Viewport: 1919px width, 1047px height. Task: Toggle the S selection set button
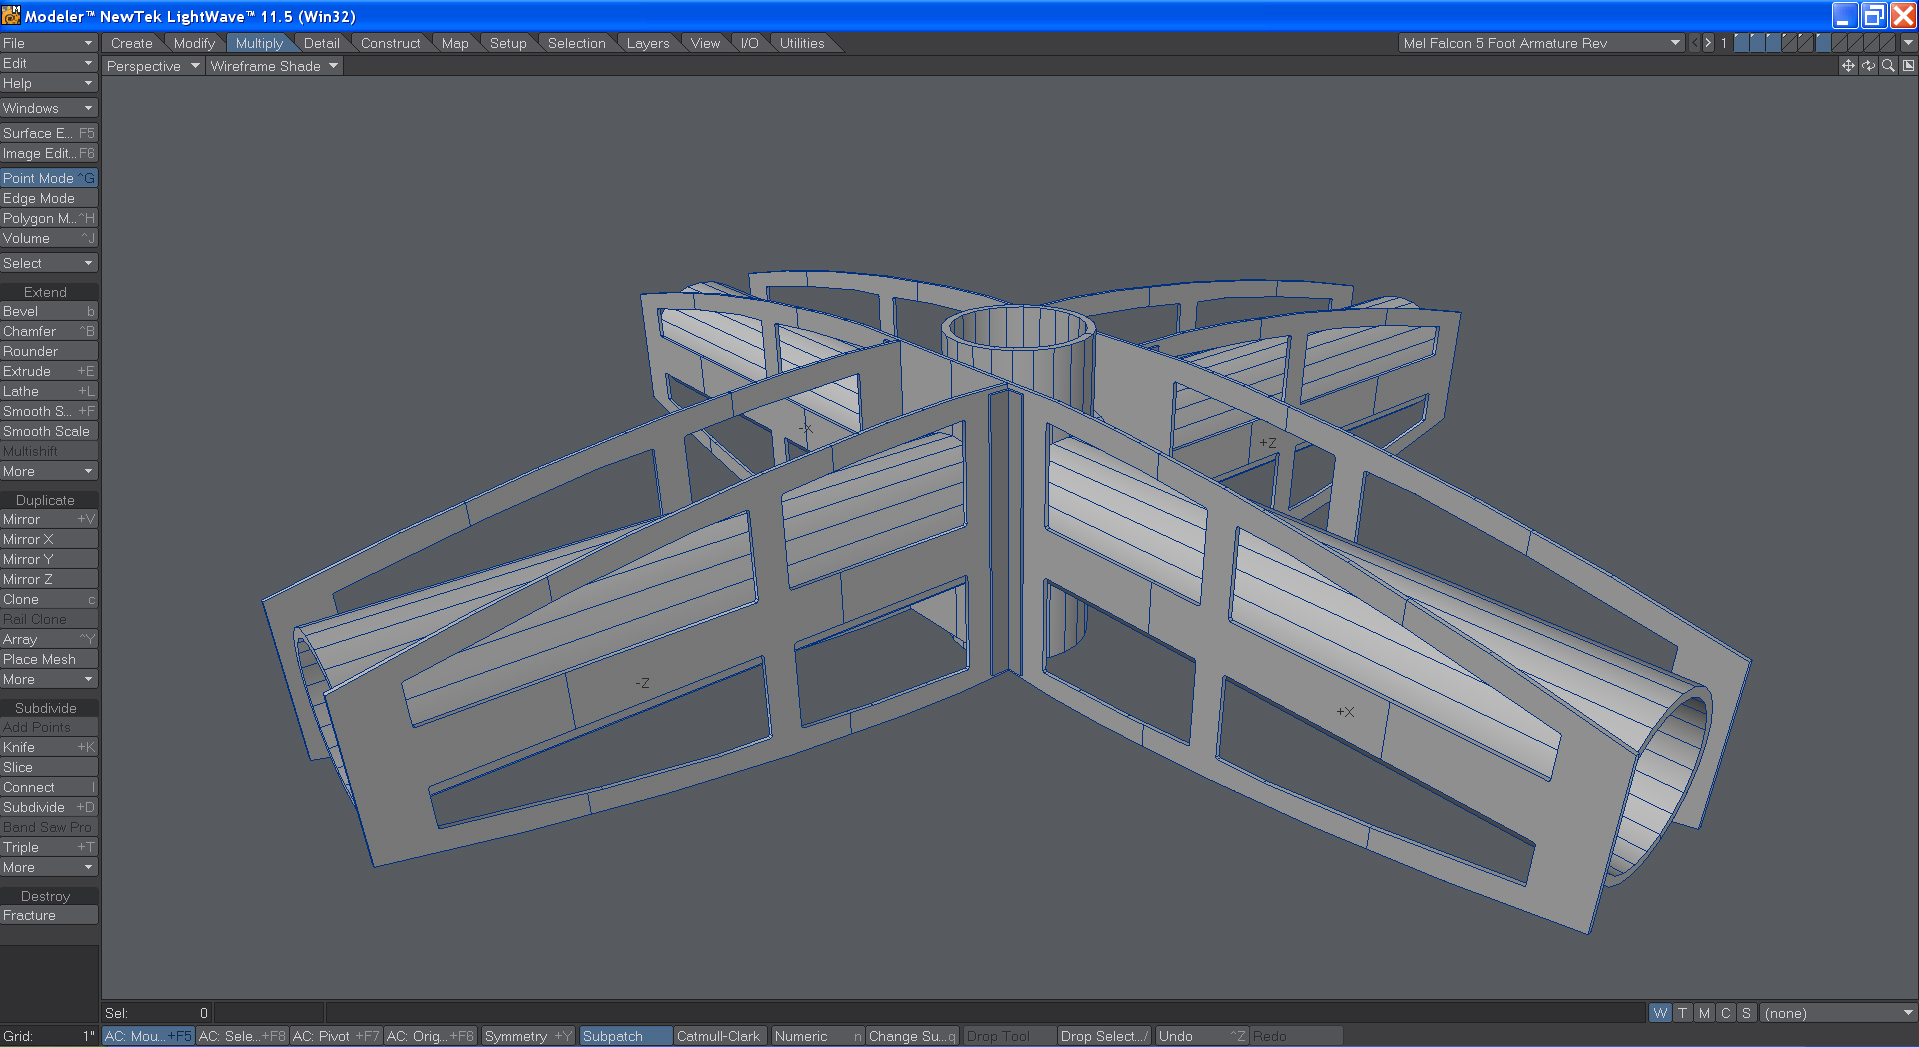[1746, 1013]
